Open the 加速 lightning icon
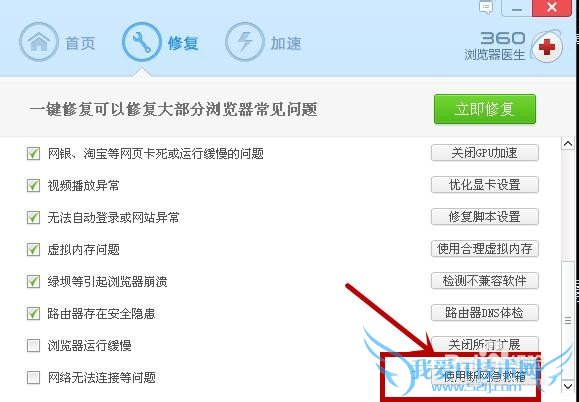 (244, 42)
